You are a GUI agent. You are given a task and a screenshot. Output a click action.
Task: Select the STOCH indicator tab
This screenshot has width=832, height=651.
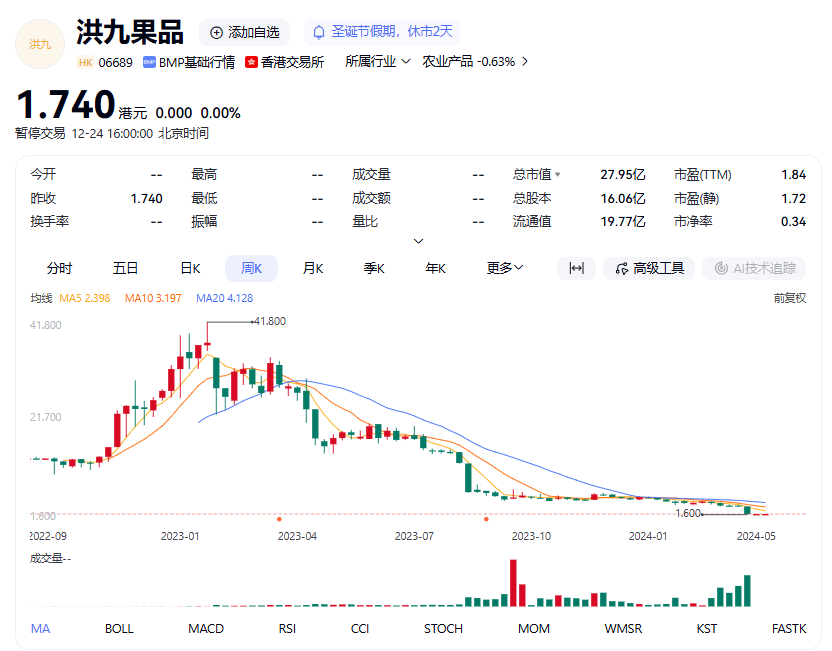[x=443, y=629]
